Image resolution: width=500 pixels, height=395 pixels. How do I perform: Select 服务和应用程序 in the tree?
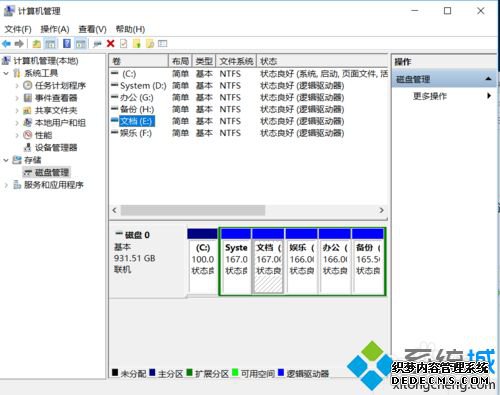click(54, 185)
